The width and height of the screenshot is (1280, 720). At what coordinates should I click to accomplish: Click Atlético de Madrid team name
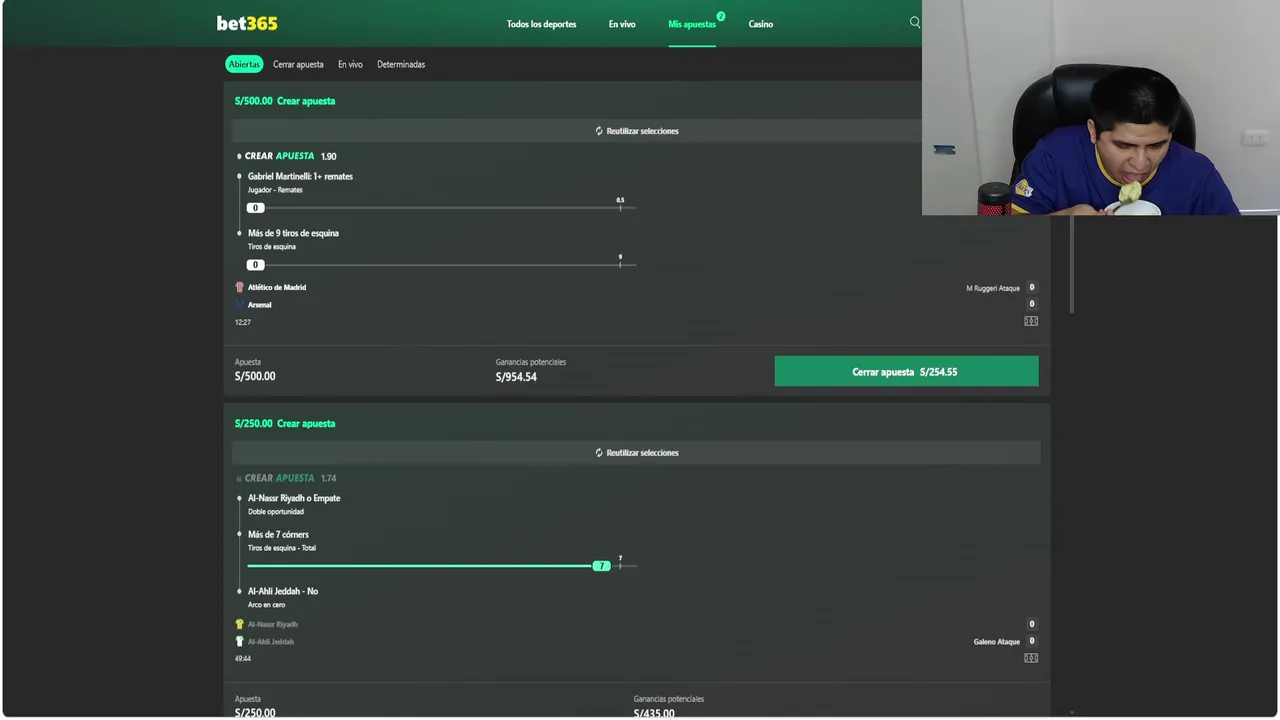click(x=277, y=287)
